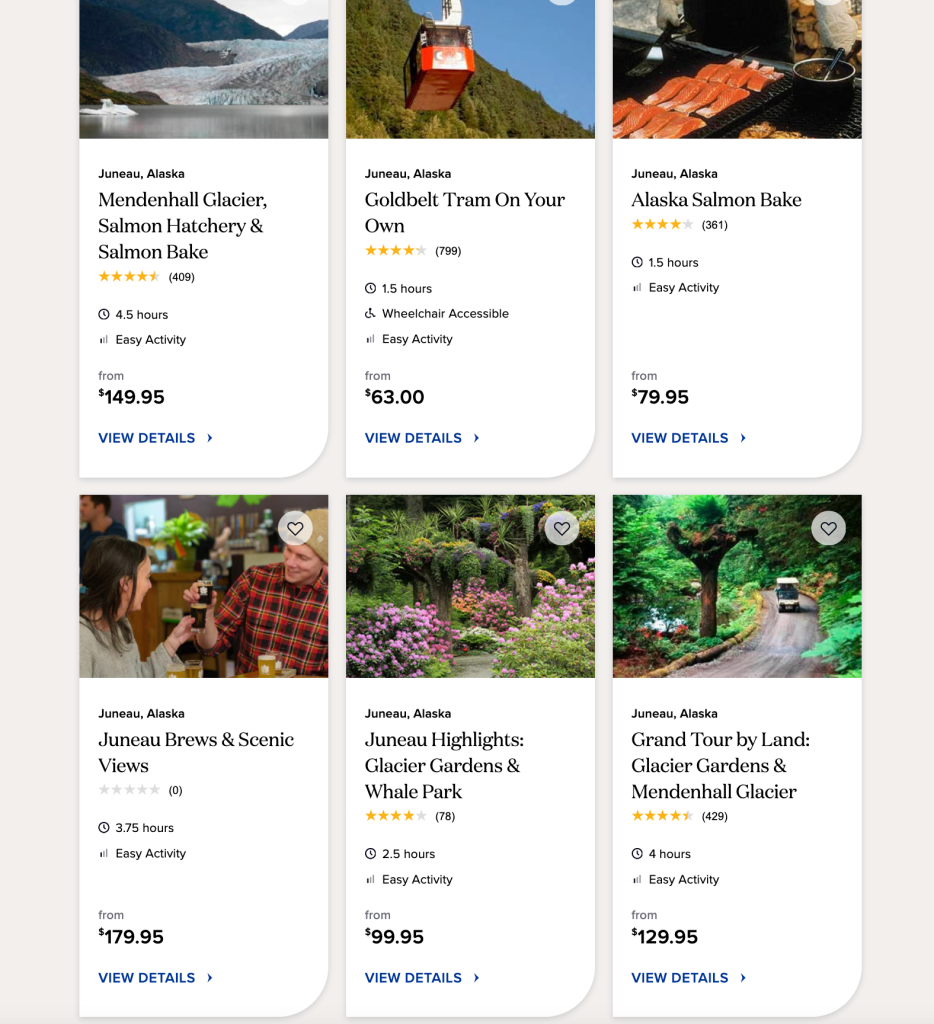Click empty star rating for Juneau Brews

point(128,790)
